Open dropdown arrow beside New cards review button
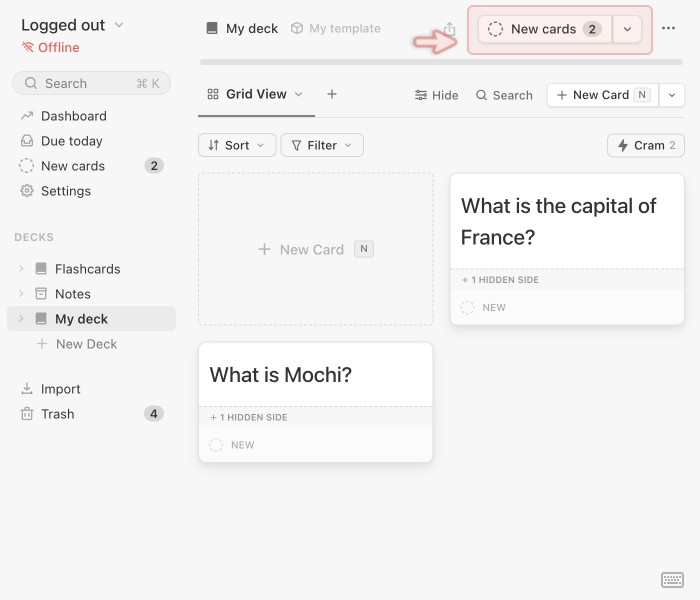Image resolution: width=700 pixels, height=600 pixels. click(627, 29)
